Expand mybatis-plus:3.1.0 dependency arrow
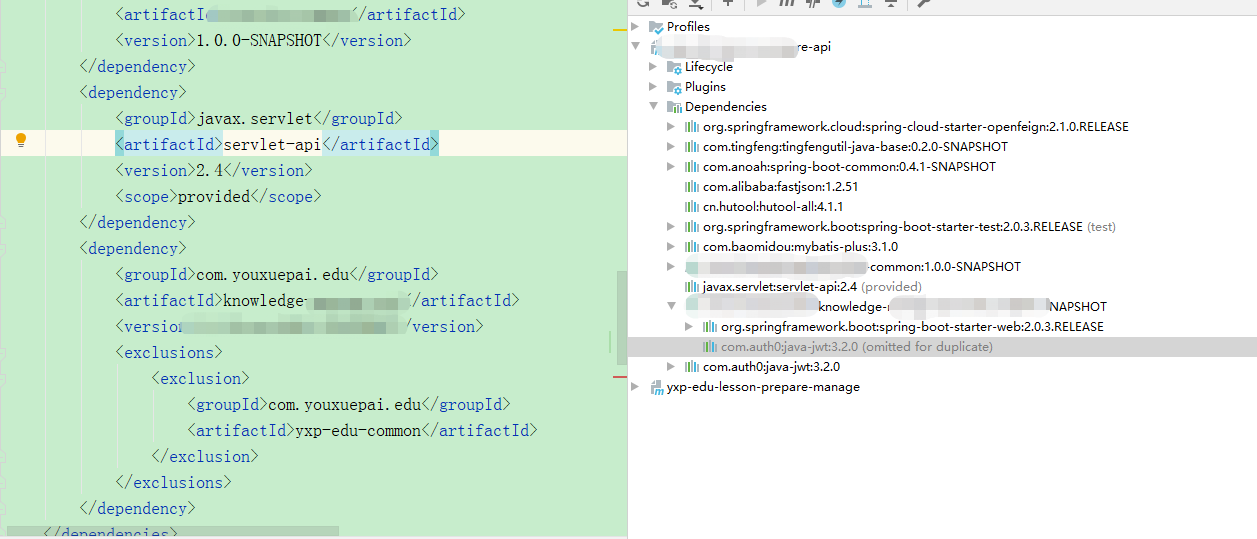This screenshot has width=1257, height=539. [x=672, y=247]
